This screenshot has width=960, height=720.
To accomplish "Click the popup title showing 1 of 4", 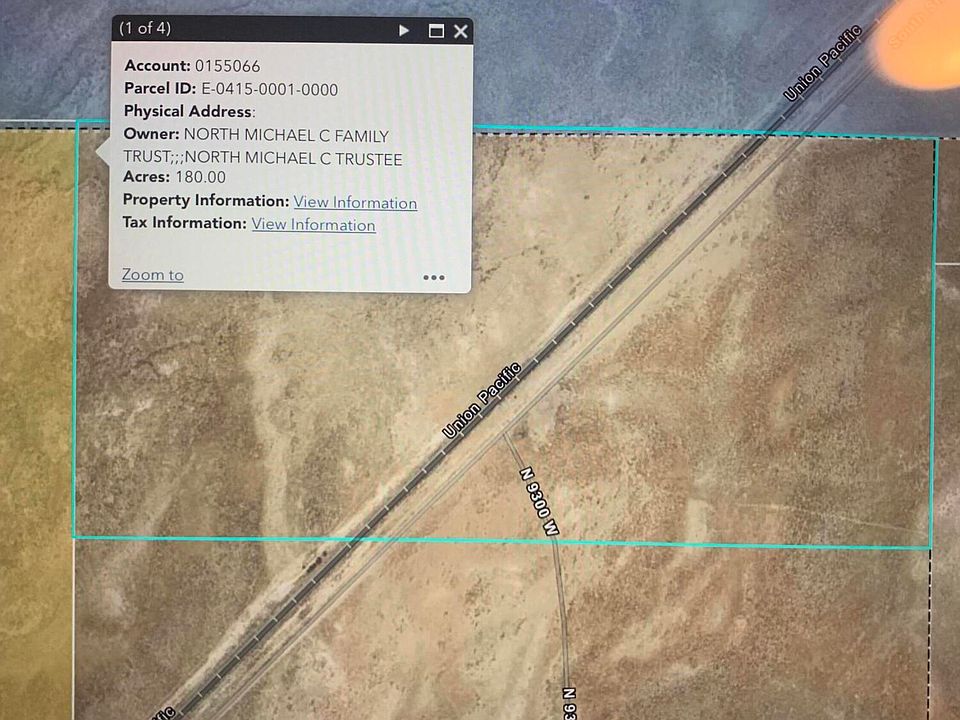I will click(146, 29).
